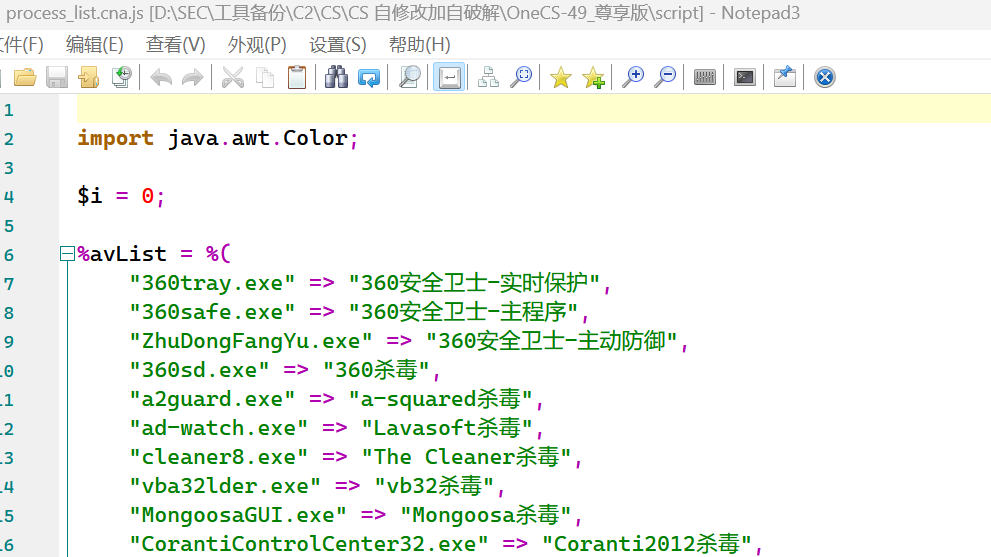Click the Open file folder icon
This screenshot has height=557, width=991.
point(25,77)
